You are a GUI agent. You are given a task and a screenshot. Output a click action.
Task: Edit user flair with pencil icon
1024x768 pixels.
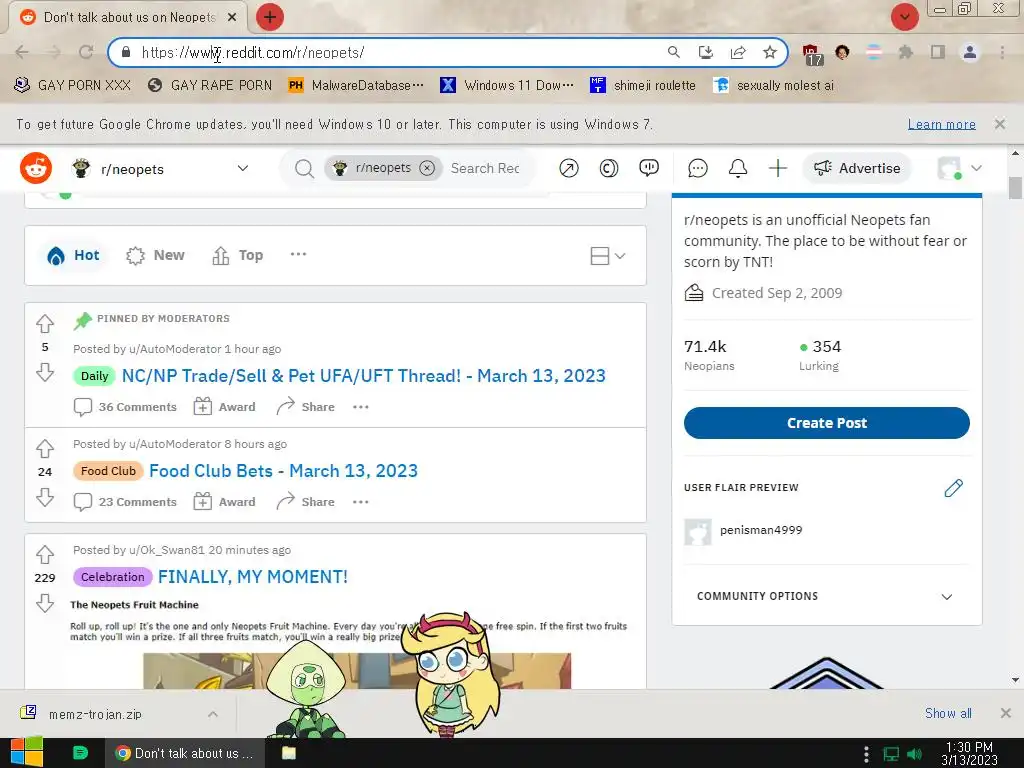(x=953, y=488)
